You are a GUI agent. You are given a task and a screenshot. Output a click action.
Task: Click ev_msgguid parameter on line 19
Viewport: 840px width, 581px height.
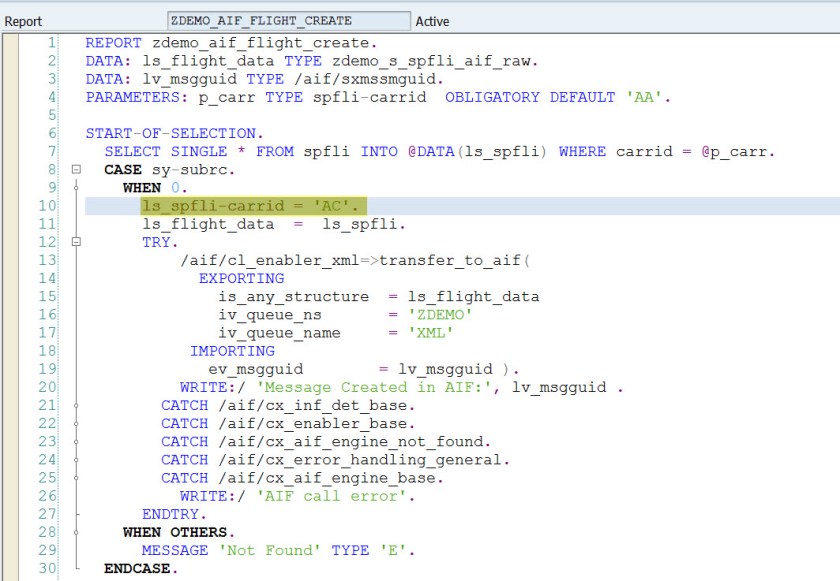click(256, 369)
